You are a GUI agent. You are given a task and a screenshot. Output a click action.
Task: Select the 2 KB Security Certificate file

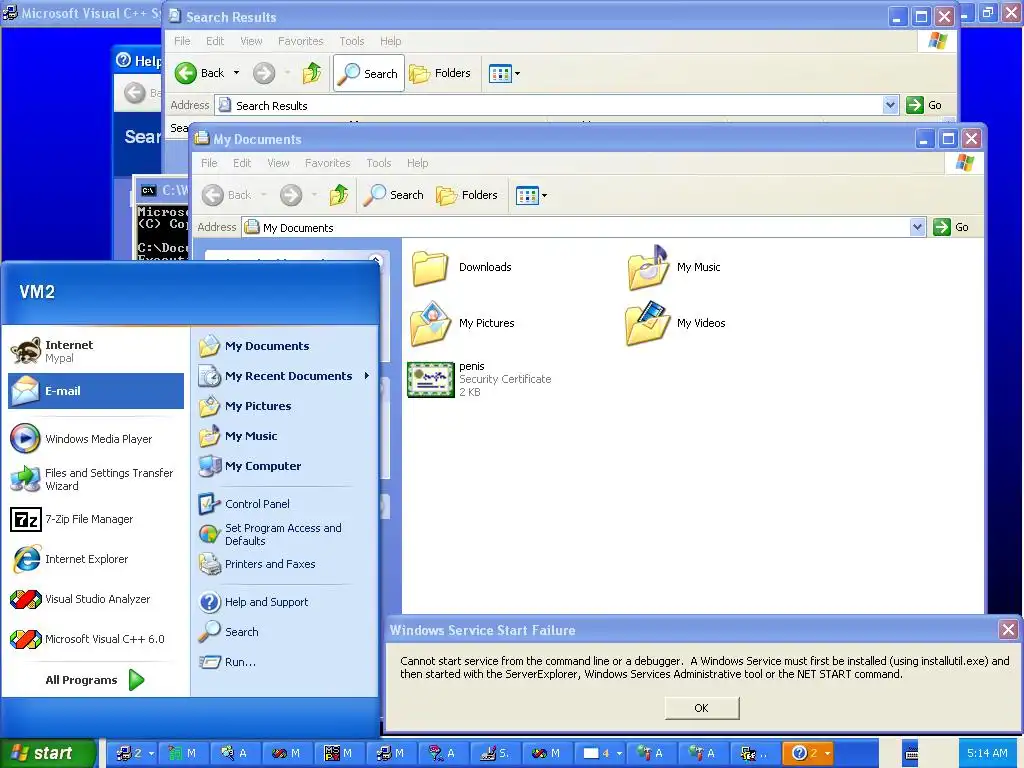pyautogui.click(x=479, y=379)
